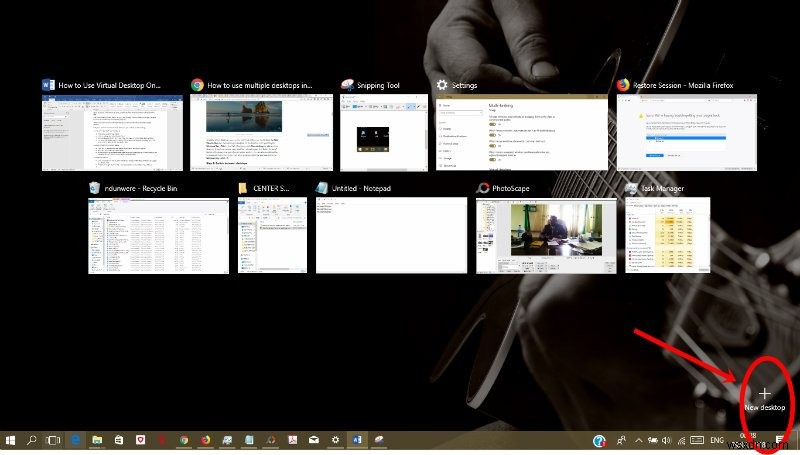Open File Explorer from the taskbar
800x455 pixels.
pyautogui.click(x=97, y=440)
